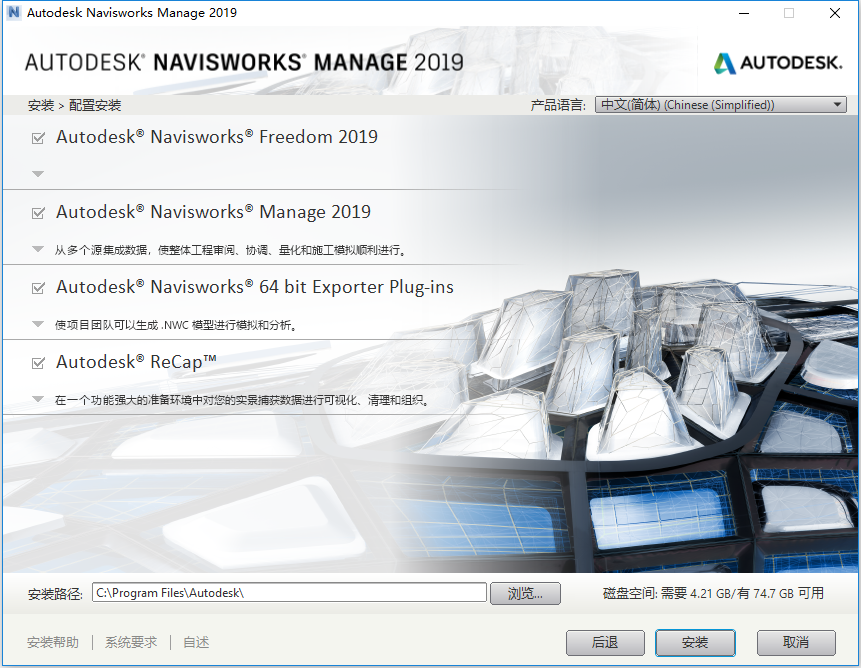Select Autodesk ReCap title text
861x668 pixels.
click(x=136, y=362)
